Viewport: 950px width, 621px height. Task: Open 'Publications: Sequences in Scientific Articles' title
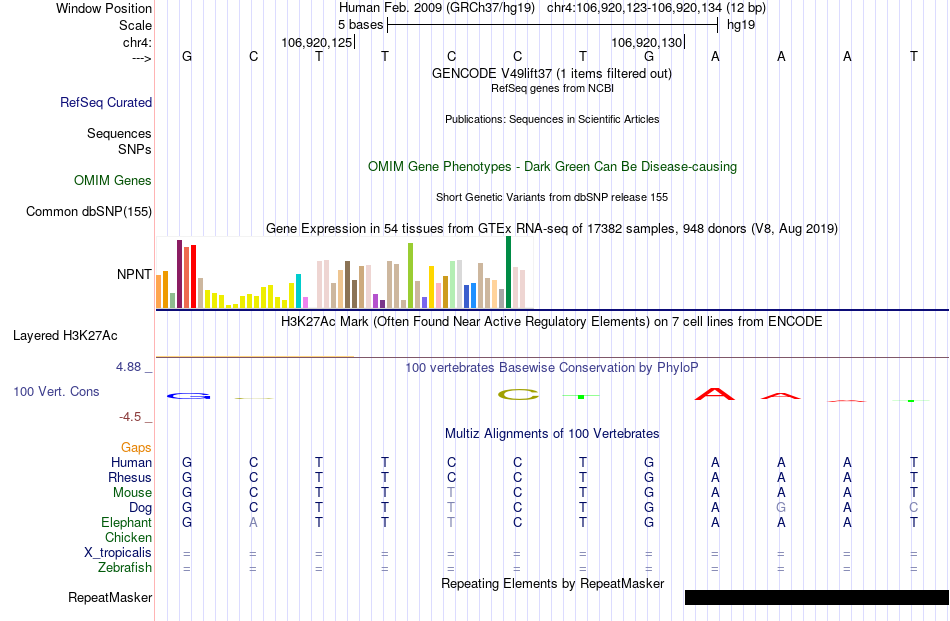(x=552, y=119)
